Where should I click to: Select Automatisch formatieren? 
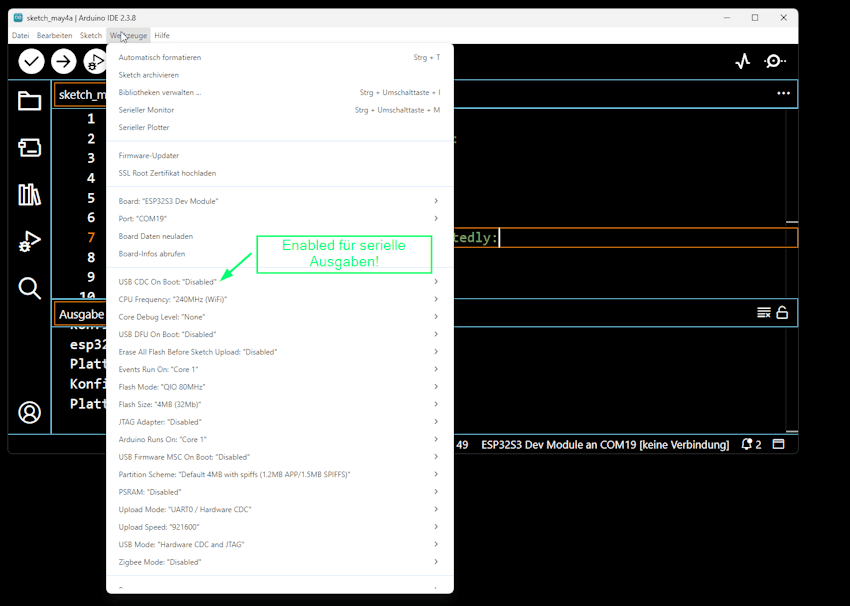[280, 57]
